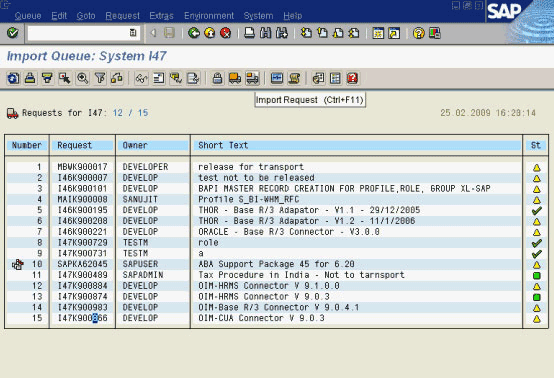
Task: Go to the last page icon
Action: point(354,33)
